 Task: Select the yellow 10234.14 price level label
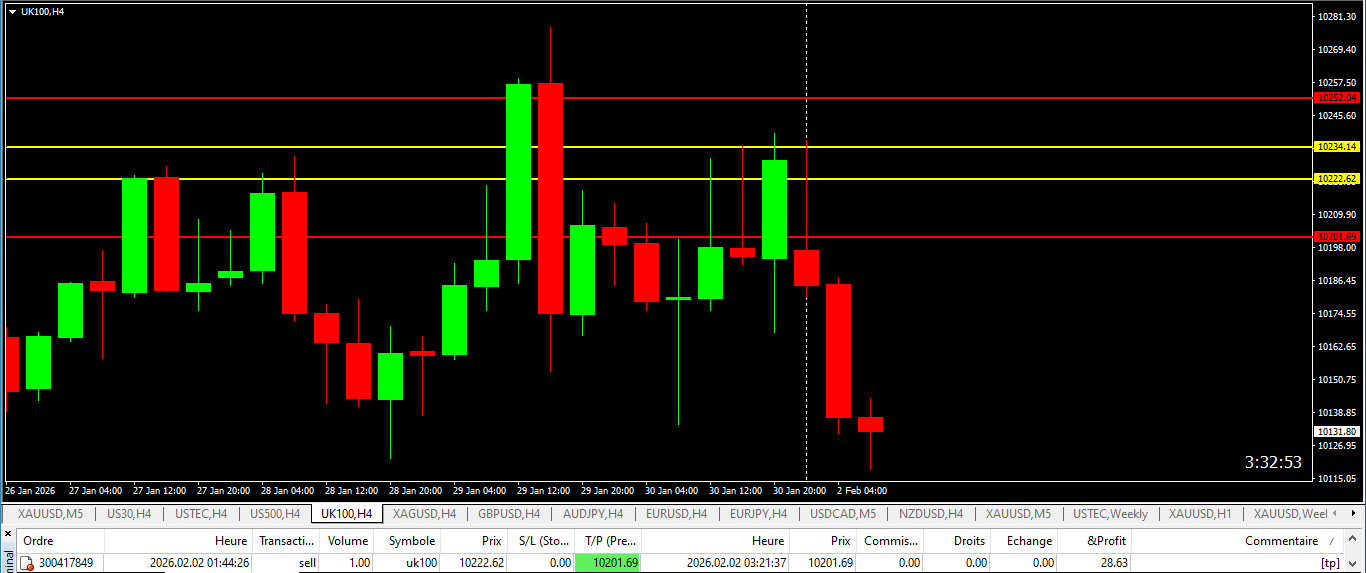pos(1337,147)
